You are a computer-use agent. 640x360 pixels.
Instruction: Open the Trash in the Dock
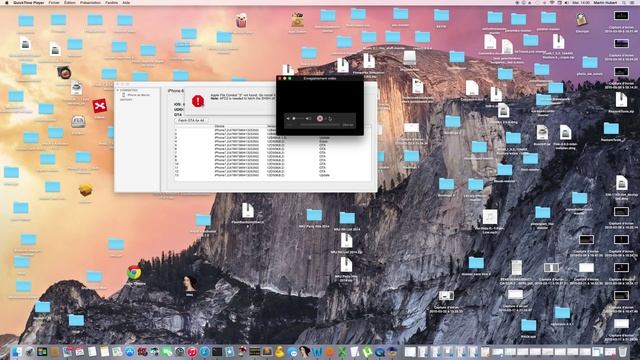pyautogui.click(x=622, y=352)
